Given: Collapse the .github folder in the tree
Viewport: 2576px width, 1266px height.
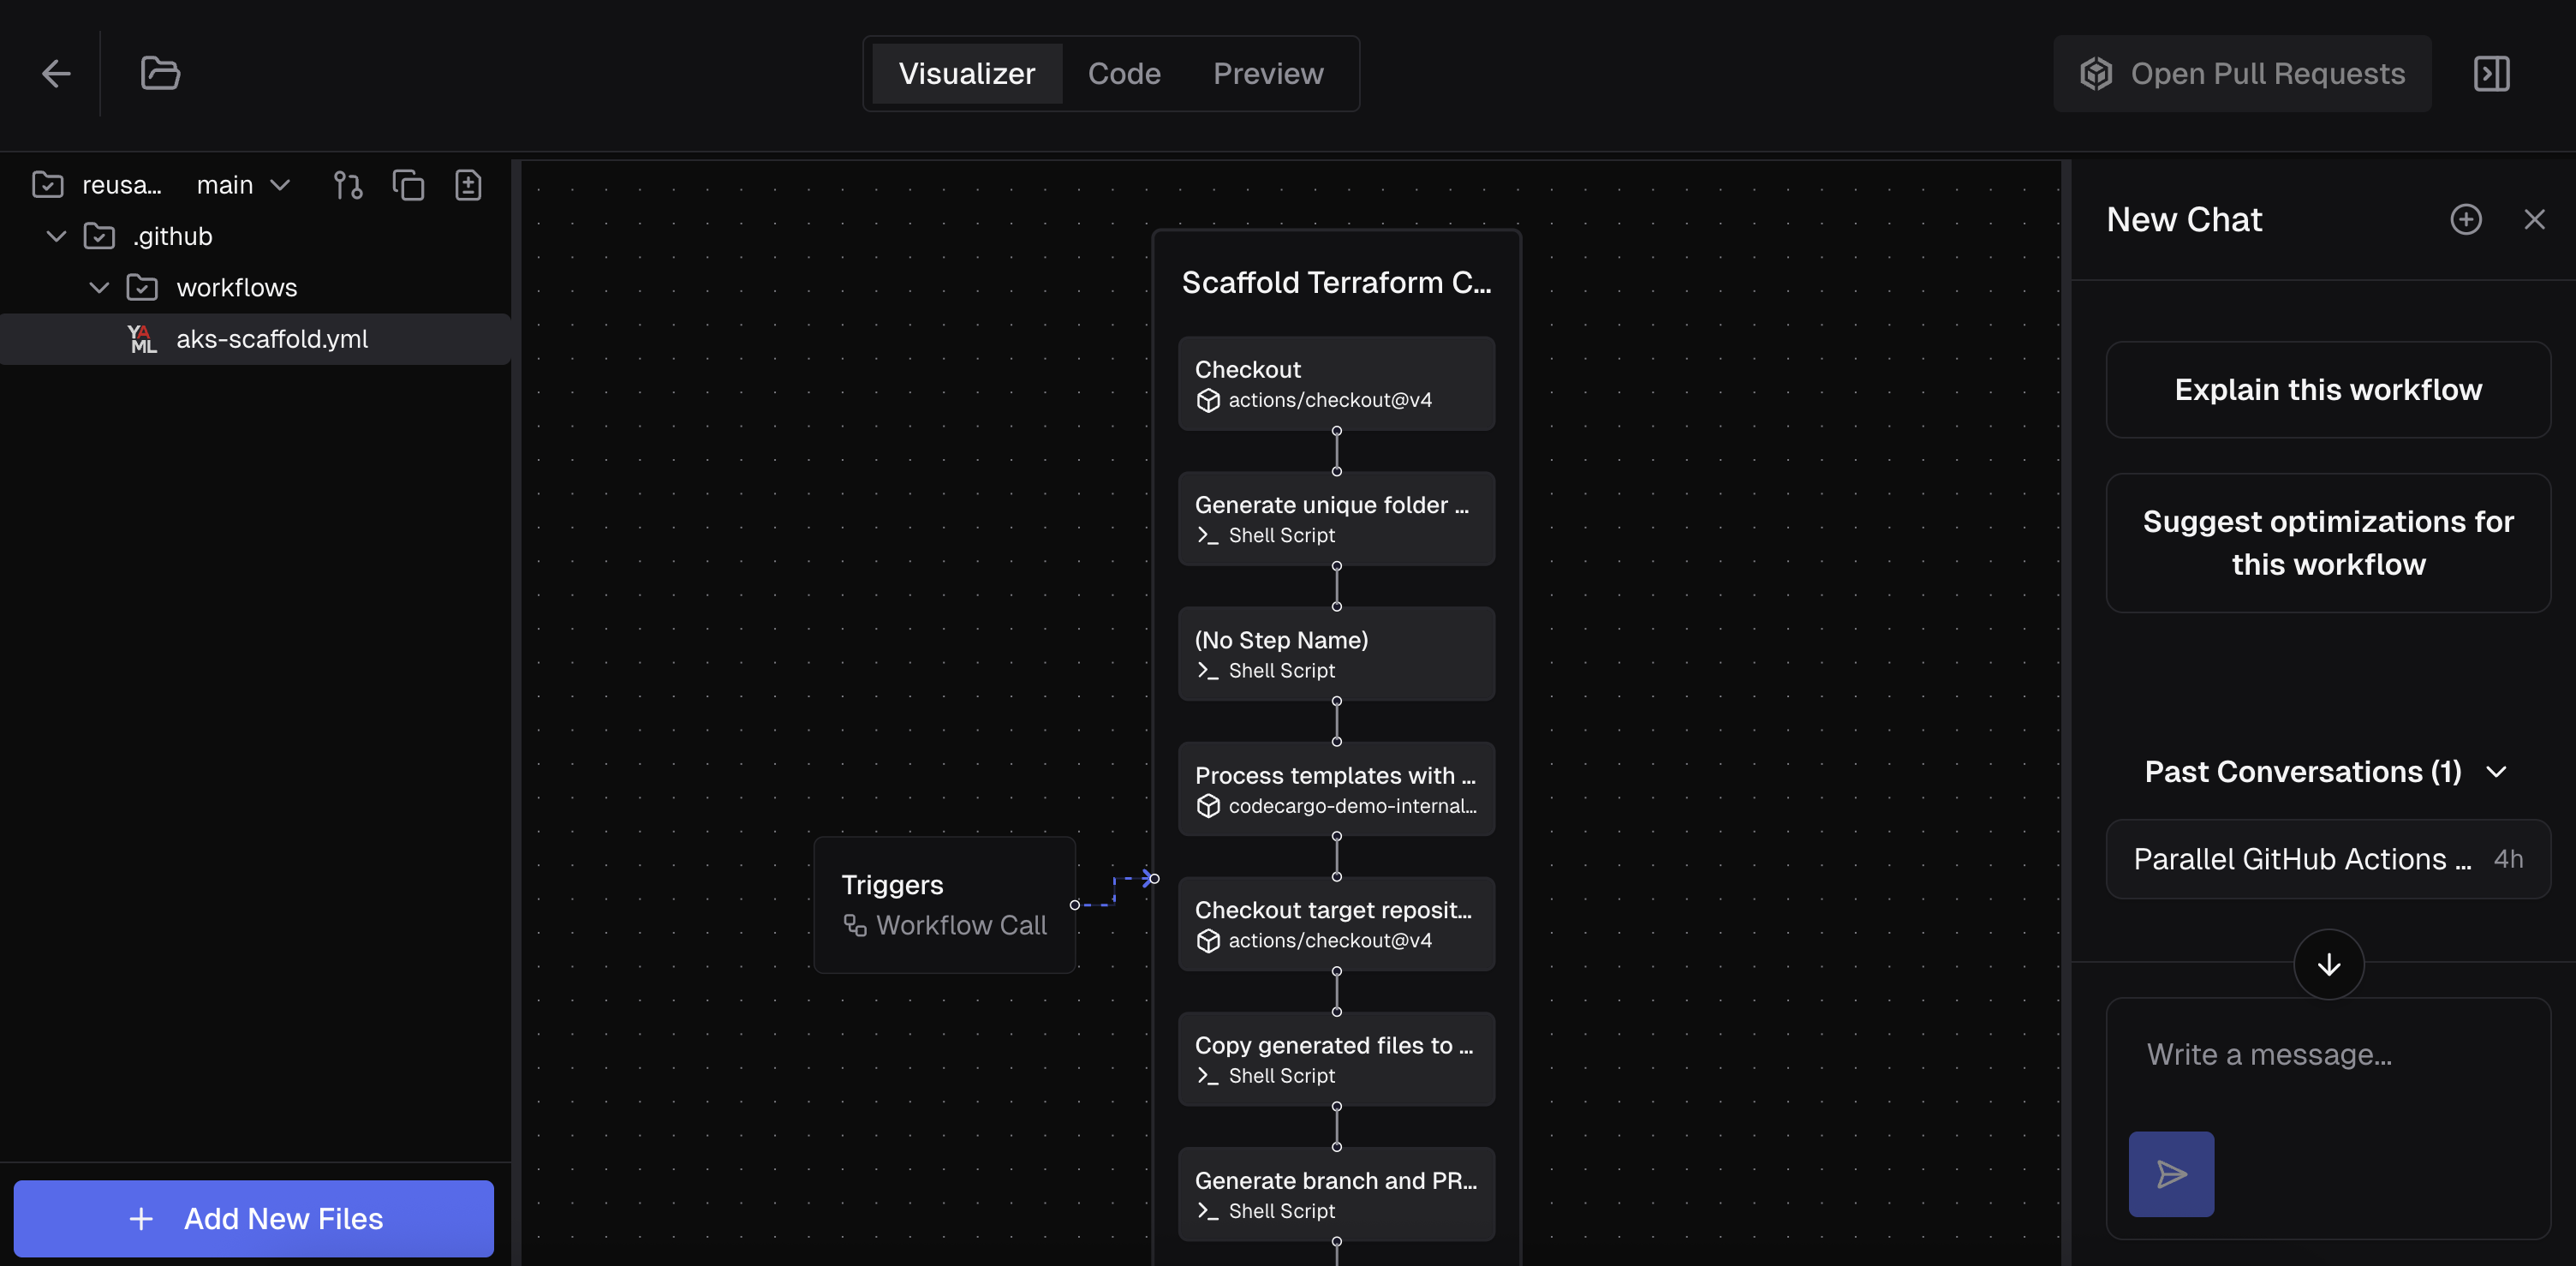Looking at the screenshot, I should click(54, 236).
